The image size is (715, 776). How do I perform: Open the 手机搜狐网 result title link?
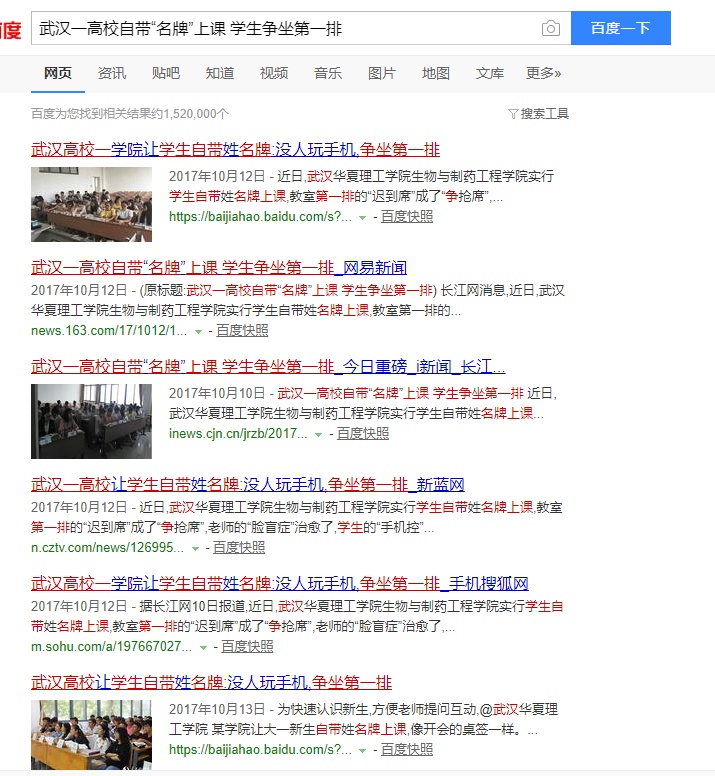point(279,584)
